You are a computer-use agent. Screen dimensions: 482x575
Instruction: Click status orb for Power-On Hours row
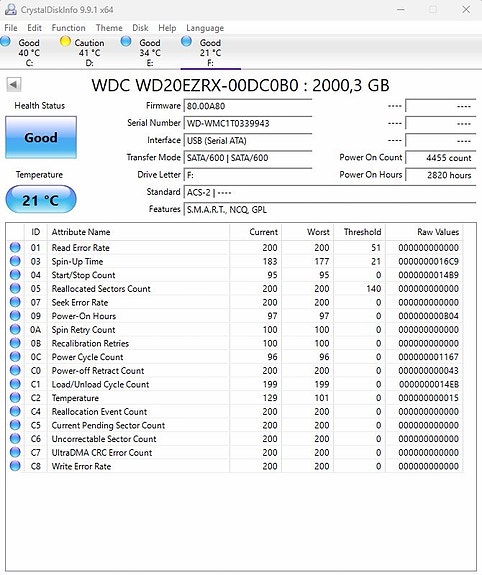(x=15, y=315)
